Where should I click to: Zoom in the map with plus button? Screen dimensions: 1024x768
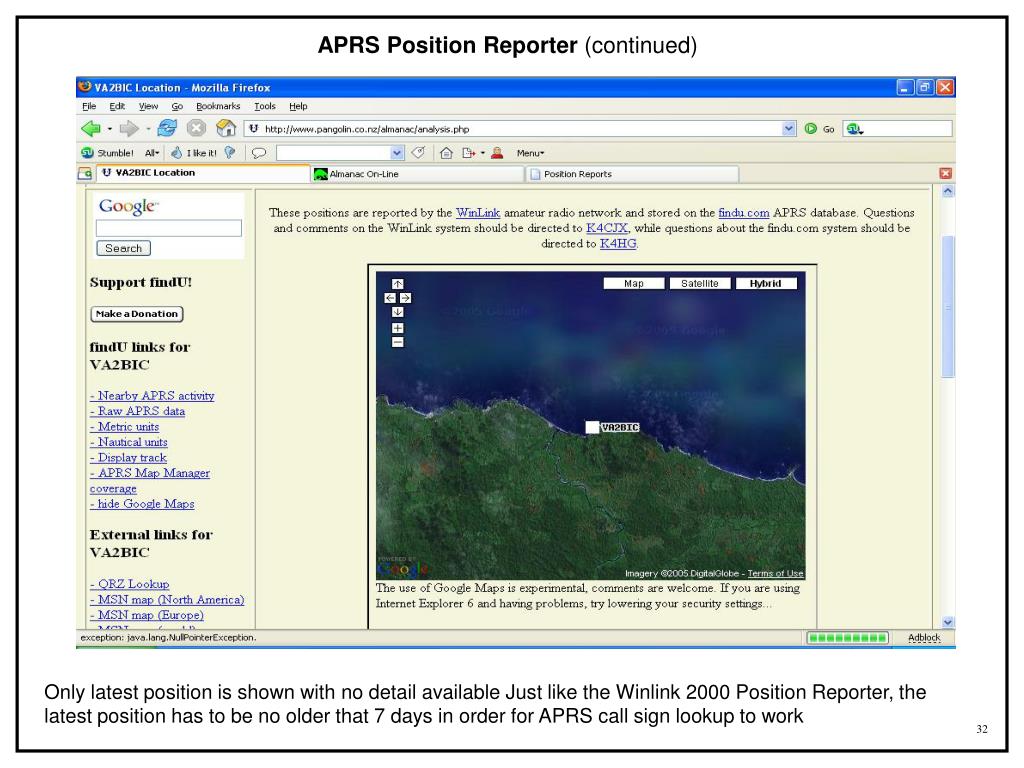click(398, 328)
